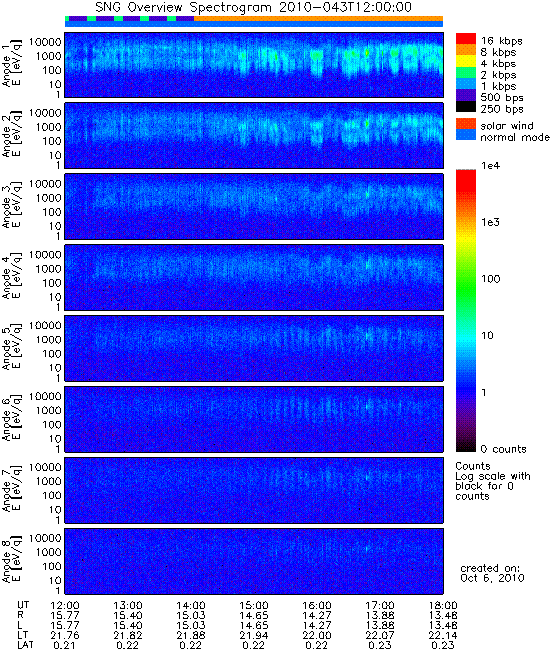Select the 4 kbps yellow legend swatch

(466, 61)
